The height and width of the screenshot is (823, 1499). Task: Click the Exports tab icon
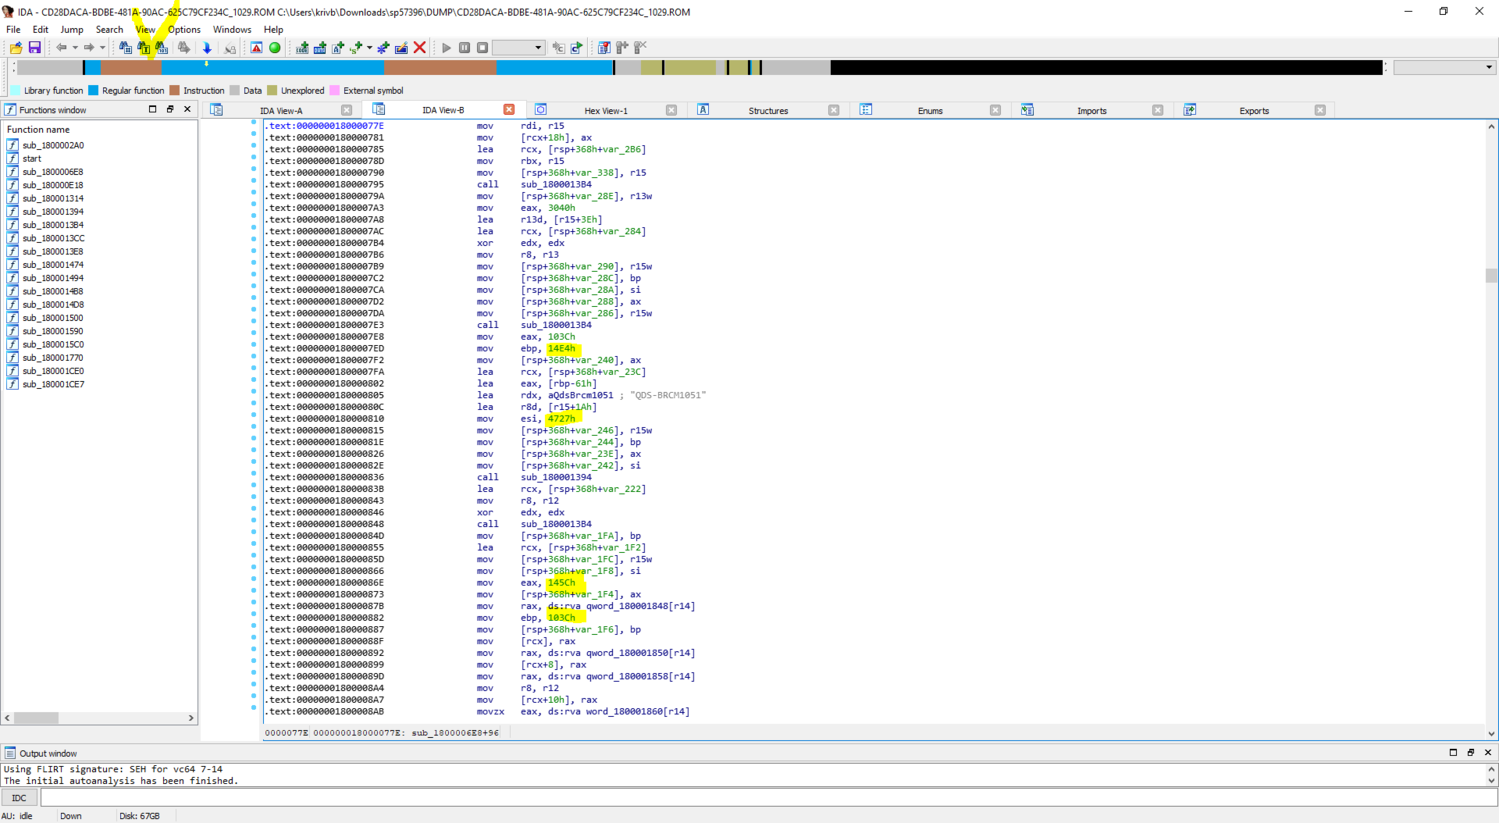pyautogui.click(x=1190, y=110)
